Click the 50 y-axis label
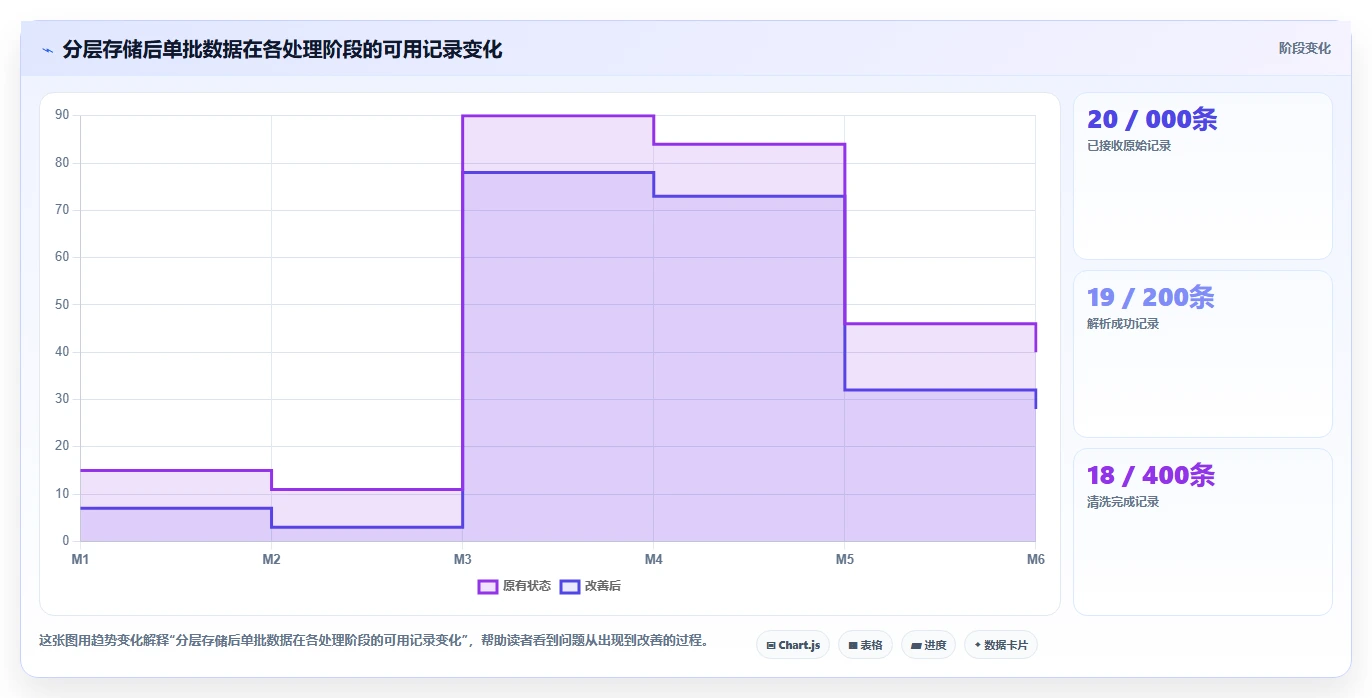Image resolution: width=1372 pixels, height=698 pixels. point(62,304)
